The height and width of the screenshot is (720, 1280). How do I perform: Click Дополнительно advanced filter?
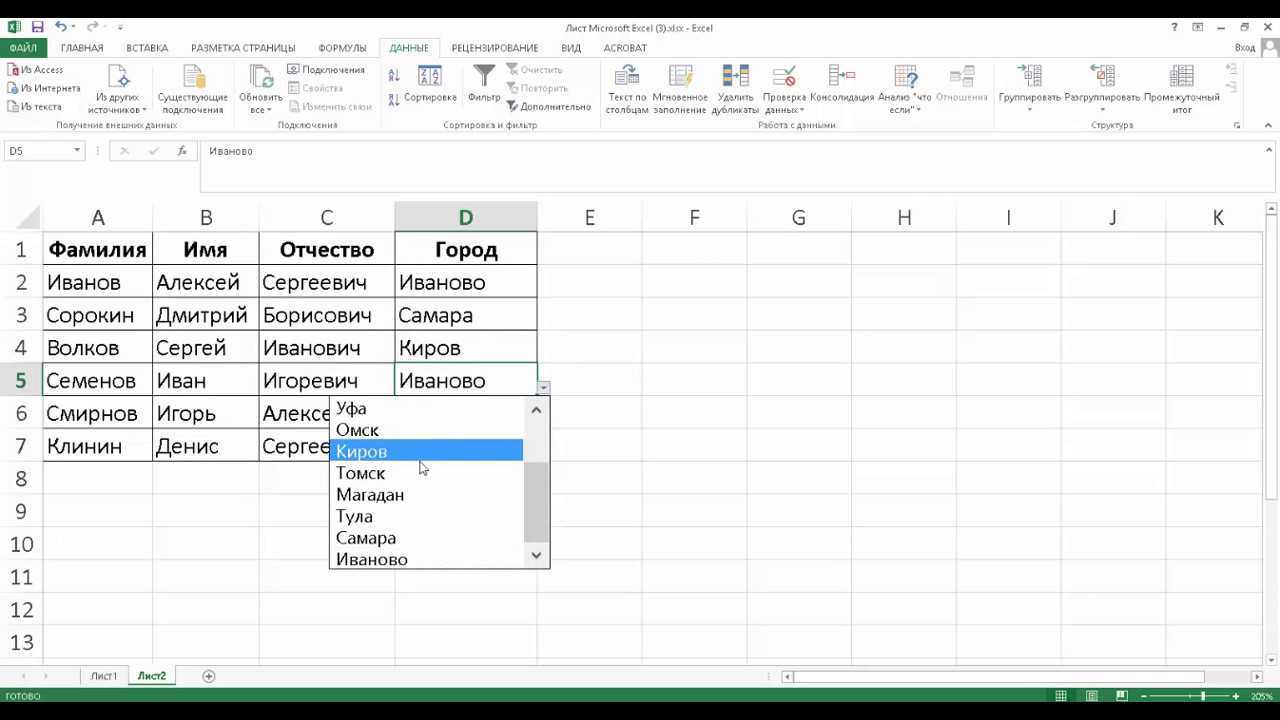pos(548,106)
